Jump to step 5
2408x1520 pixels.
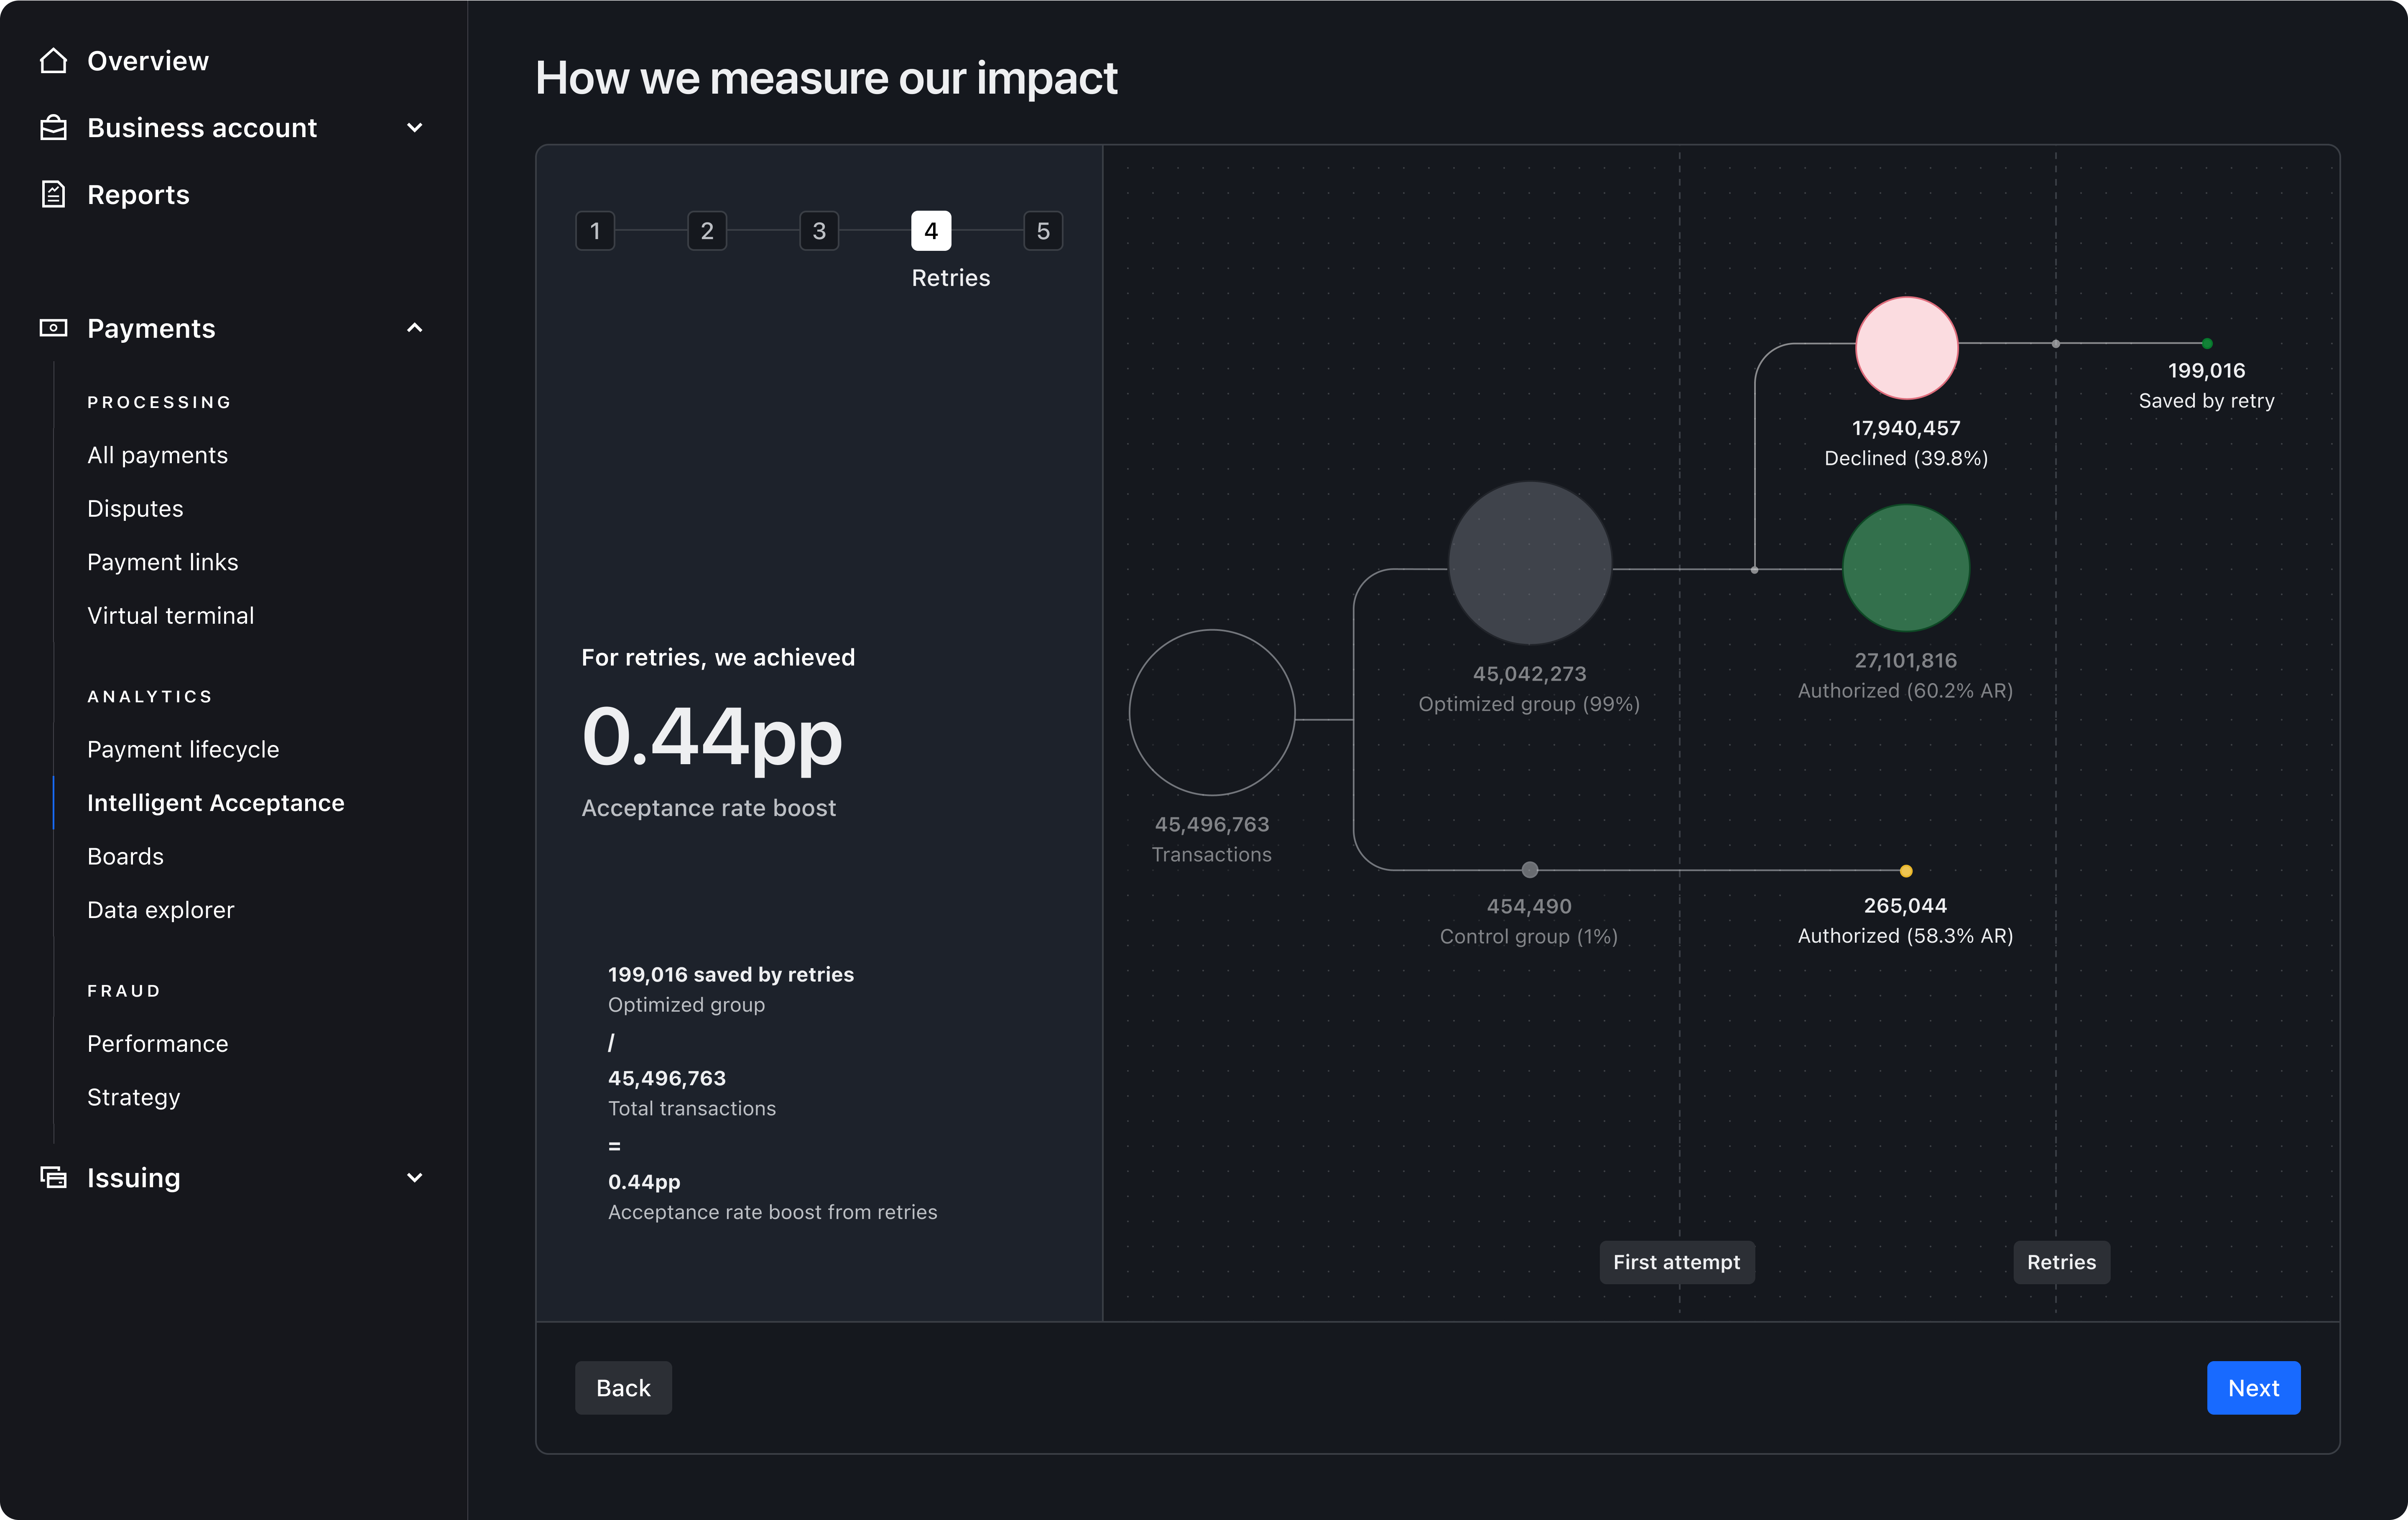[x=1043, y=231]
